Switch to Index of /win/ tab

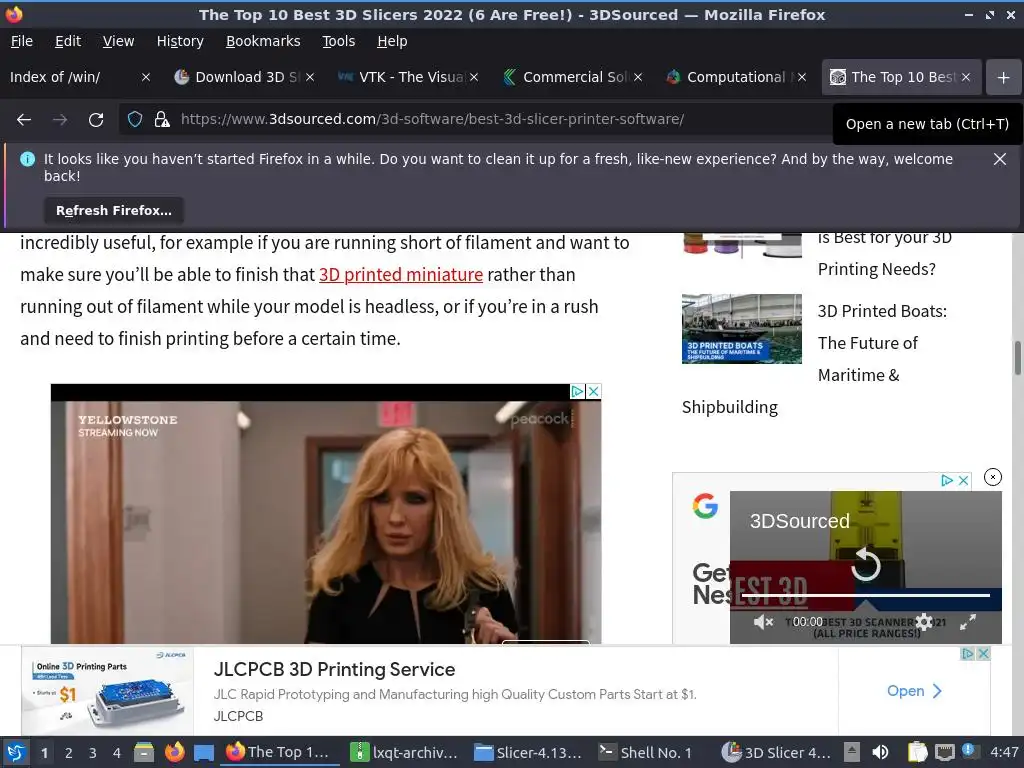69,77
